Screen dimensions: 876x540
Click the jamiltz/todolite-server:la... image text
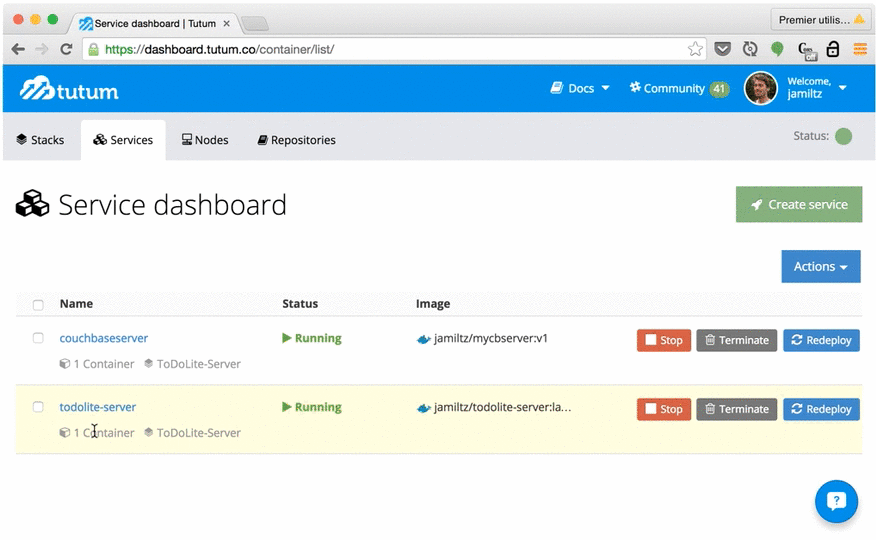tap(503, 407)
